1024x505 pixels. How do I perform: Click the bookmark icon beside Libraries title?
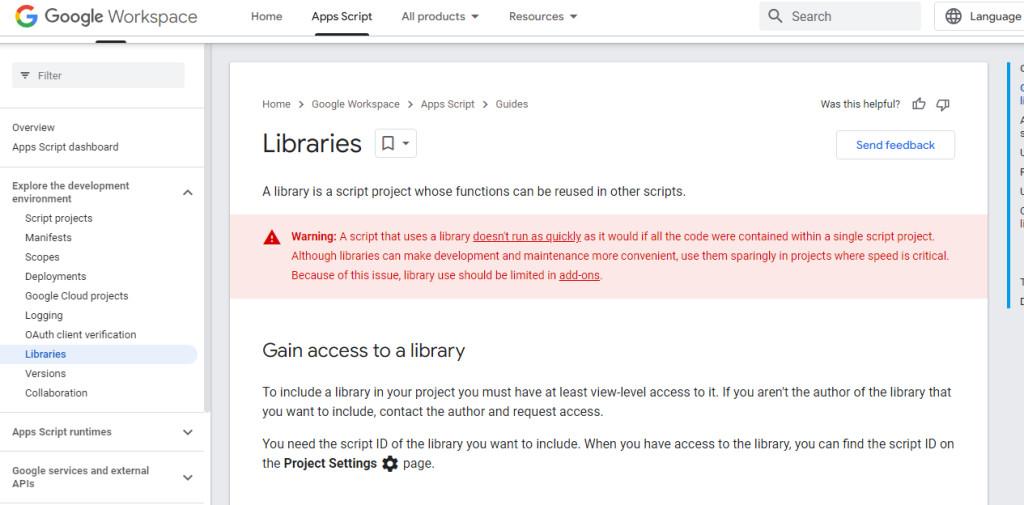387,143
